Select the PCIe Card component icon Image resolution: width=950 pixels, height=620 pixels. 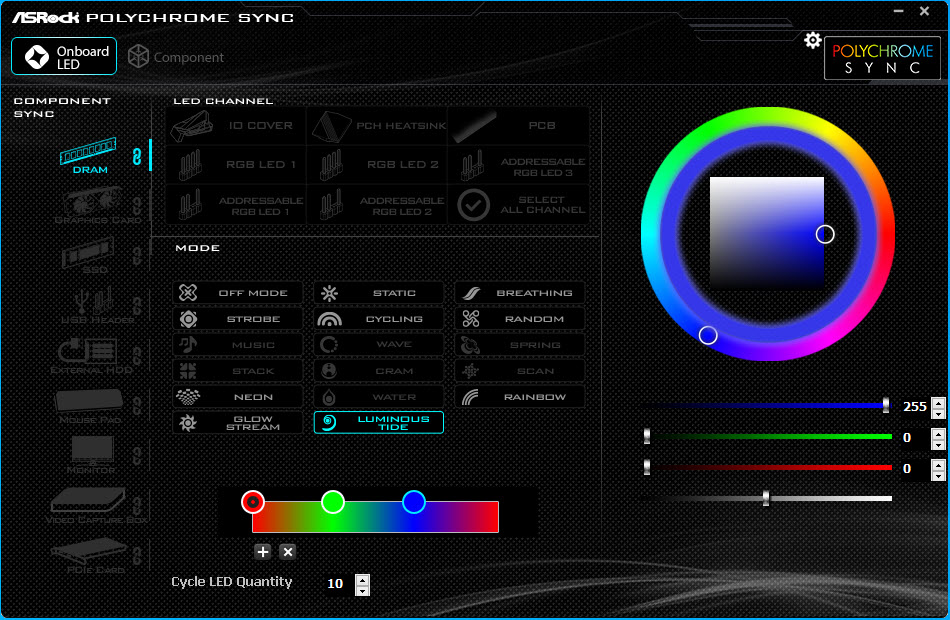(x=91, y=556)
